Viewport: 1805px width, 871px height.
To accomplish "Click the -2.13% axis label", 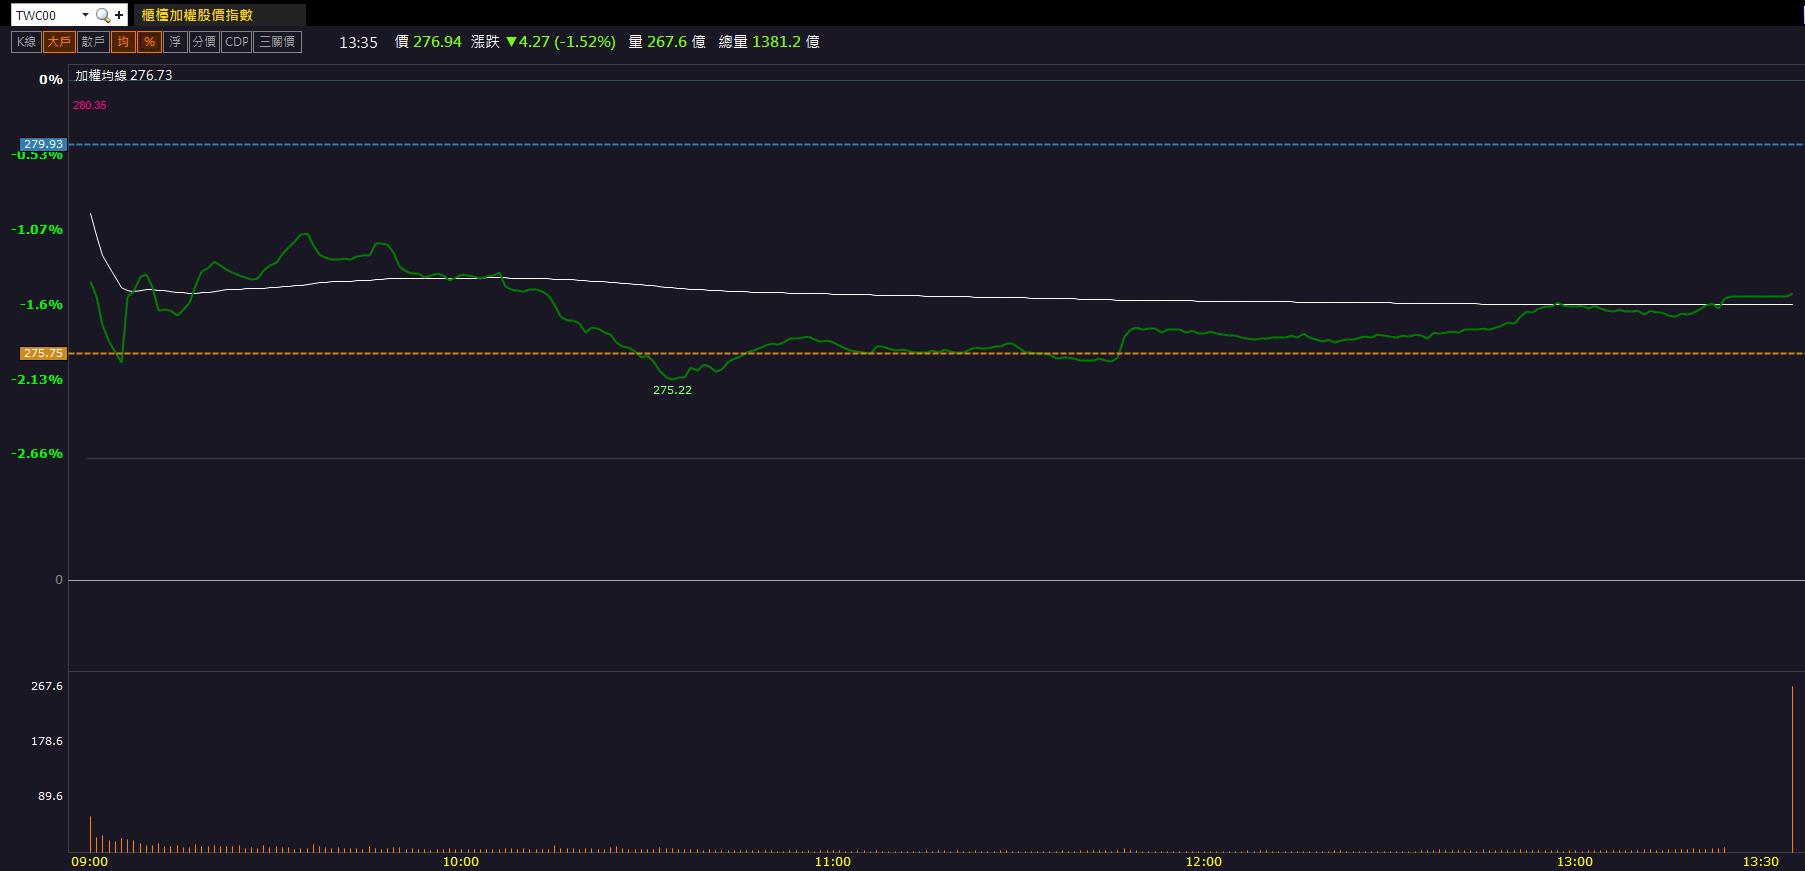I will (37, 380).
